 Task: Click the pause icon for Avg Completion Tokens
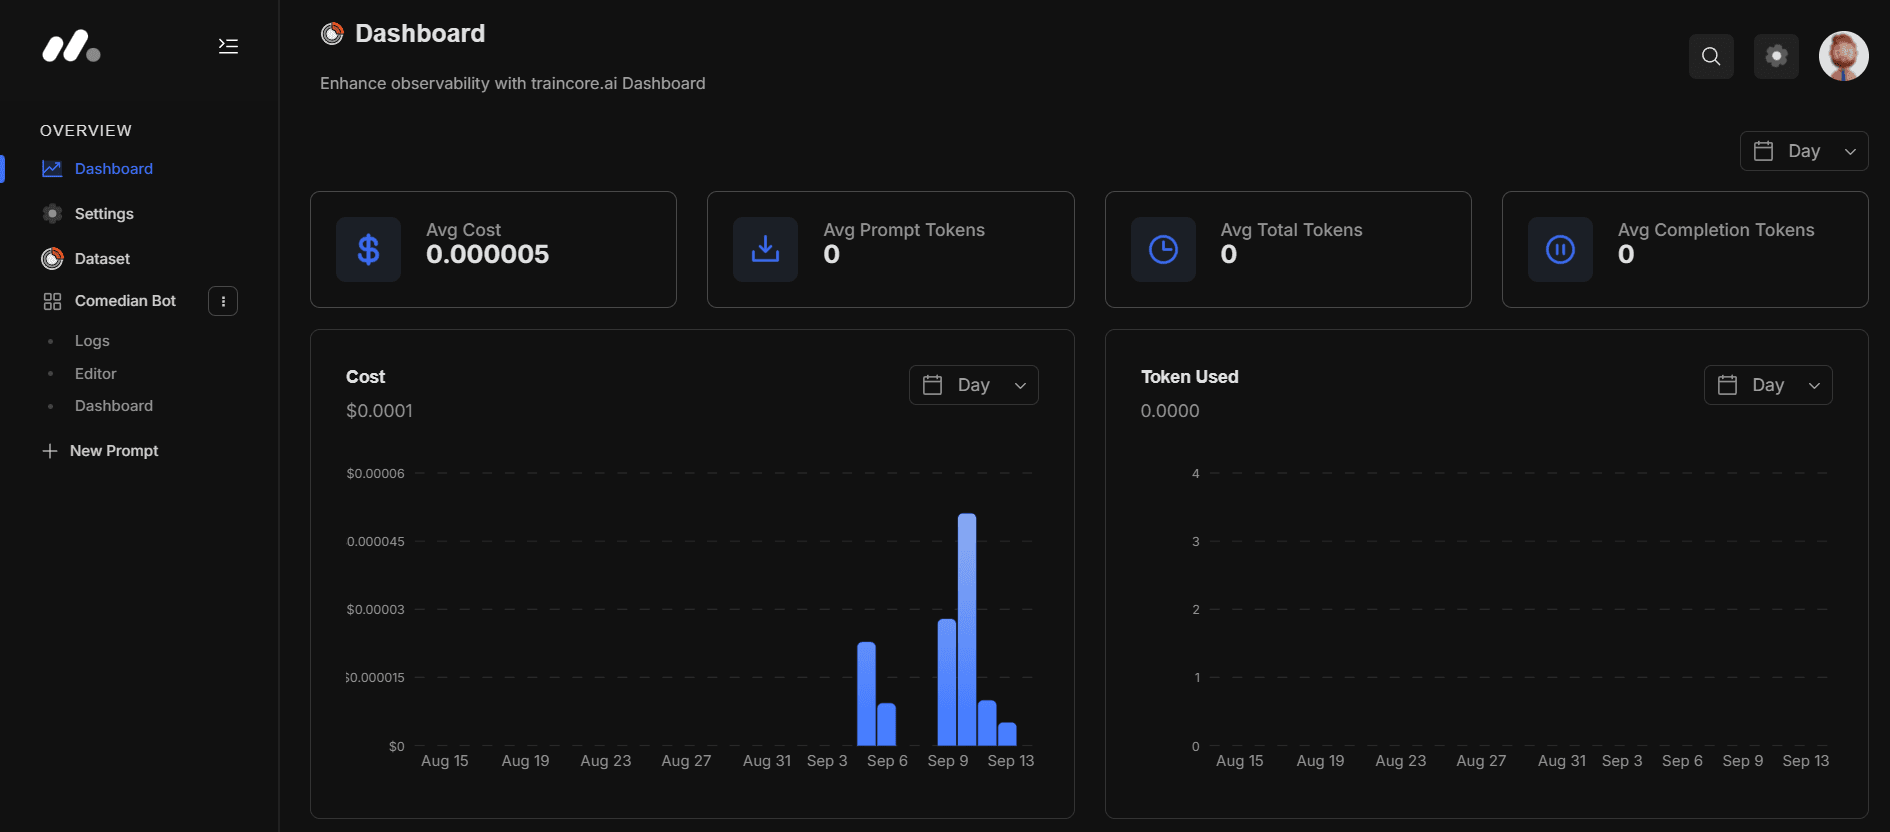[1560, 249]
